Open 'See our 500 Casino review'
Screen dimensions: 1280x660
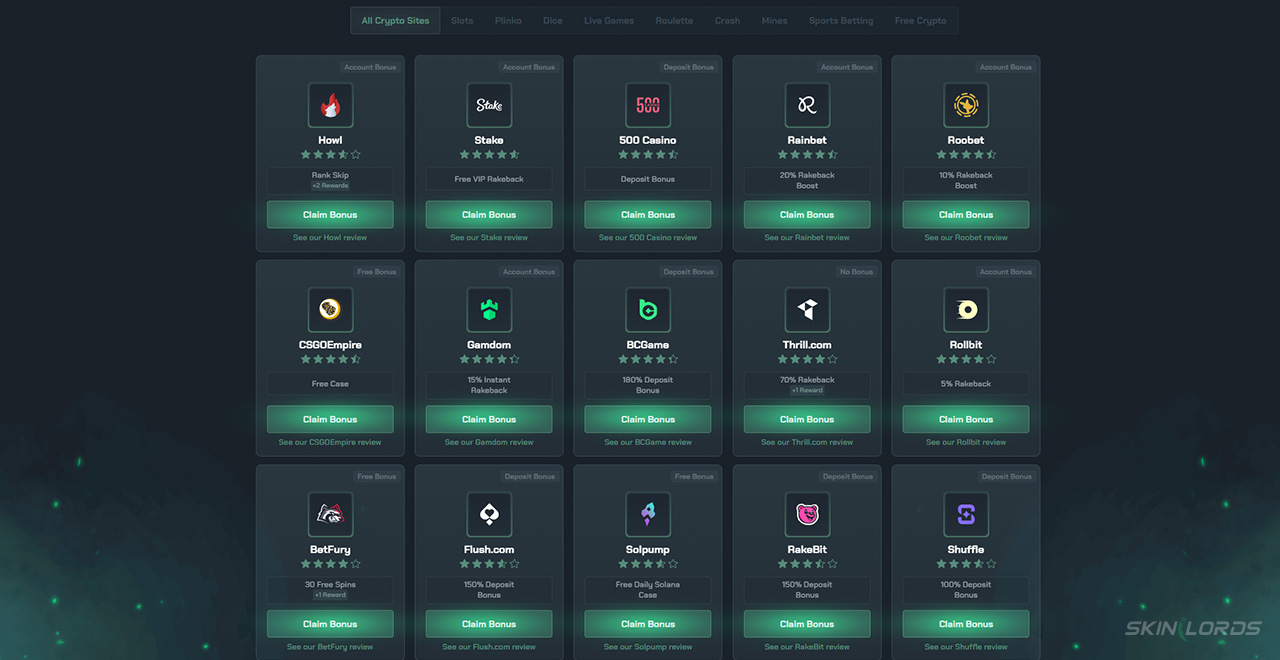click(x=648, y=238)
